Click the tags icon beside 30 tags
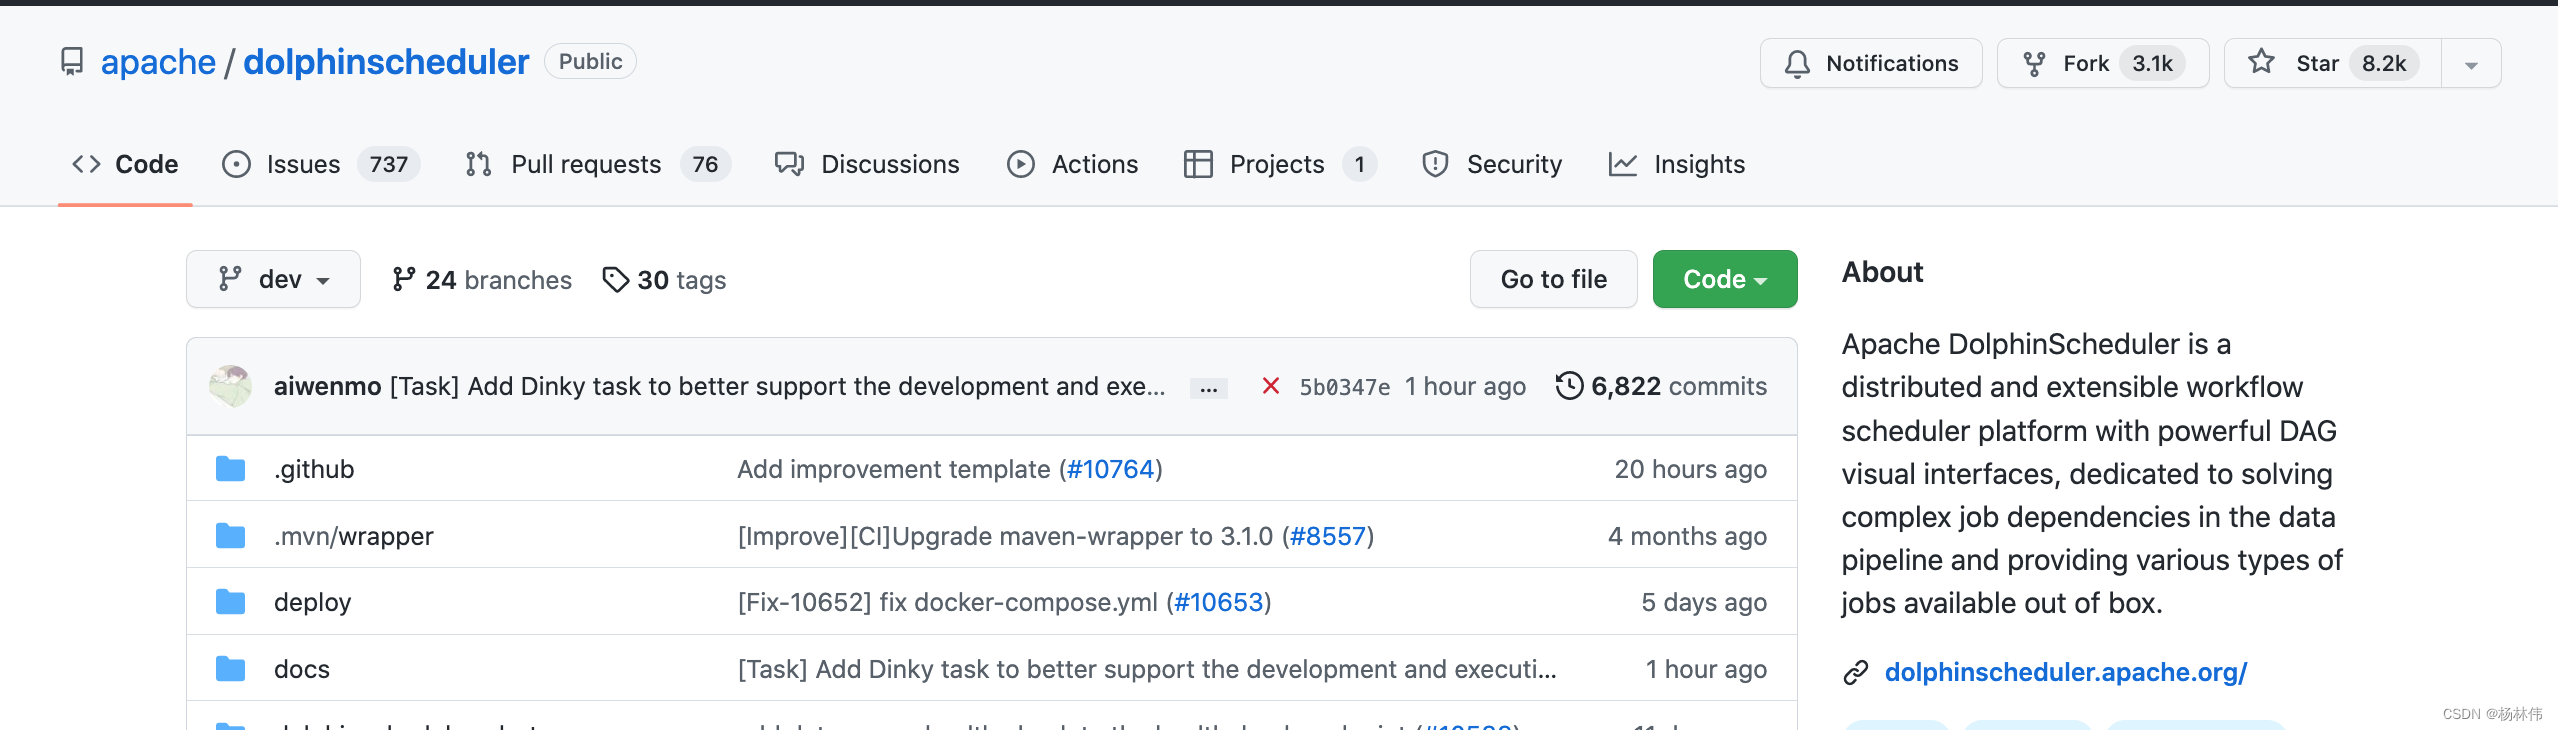The image size is (2558, 730). [x=615, y=280]
